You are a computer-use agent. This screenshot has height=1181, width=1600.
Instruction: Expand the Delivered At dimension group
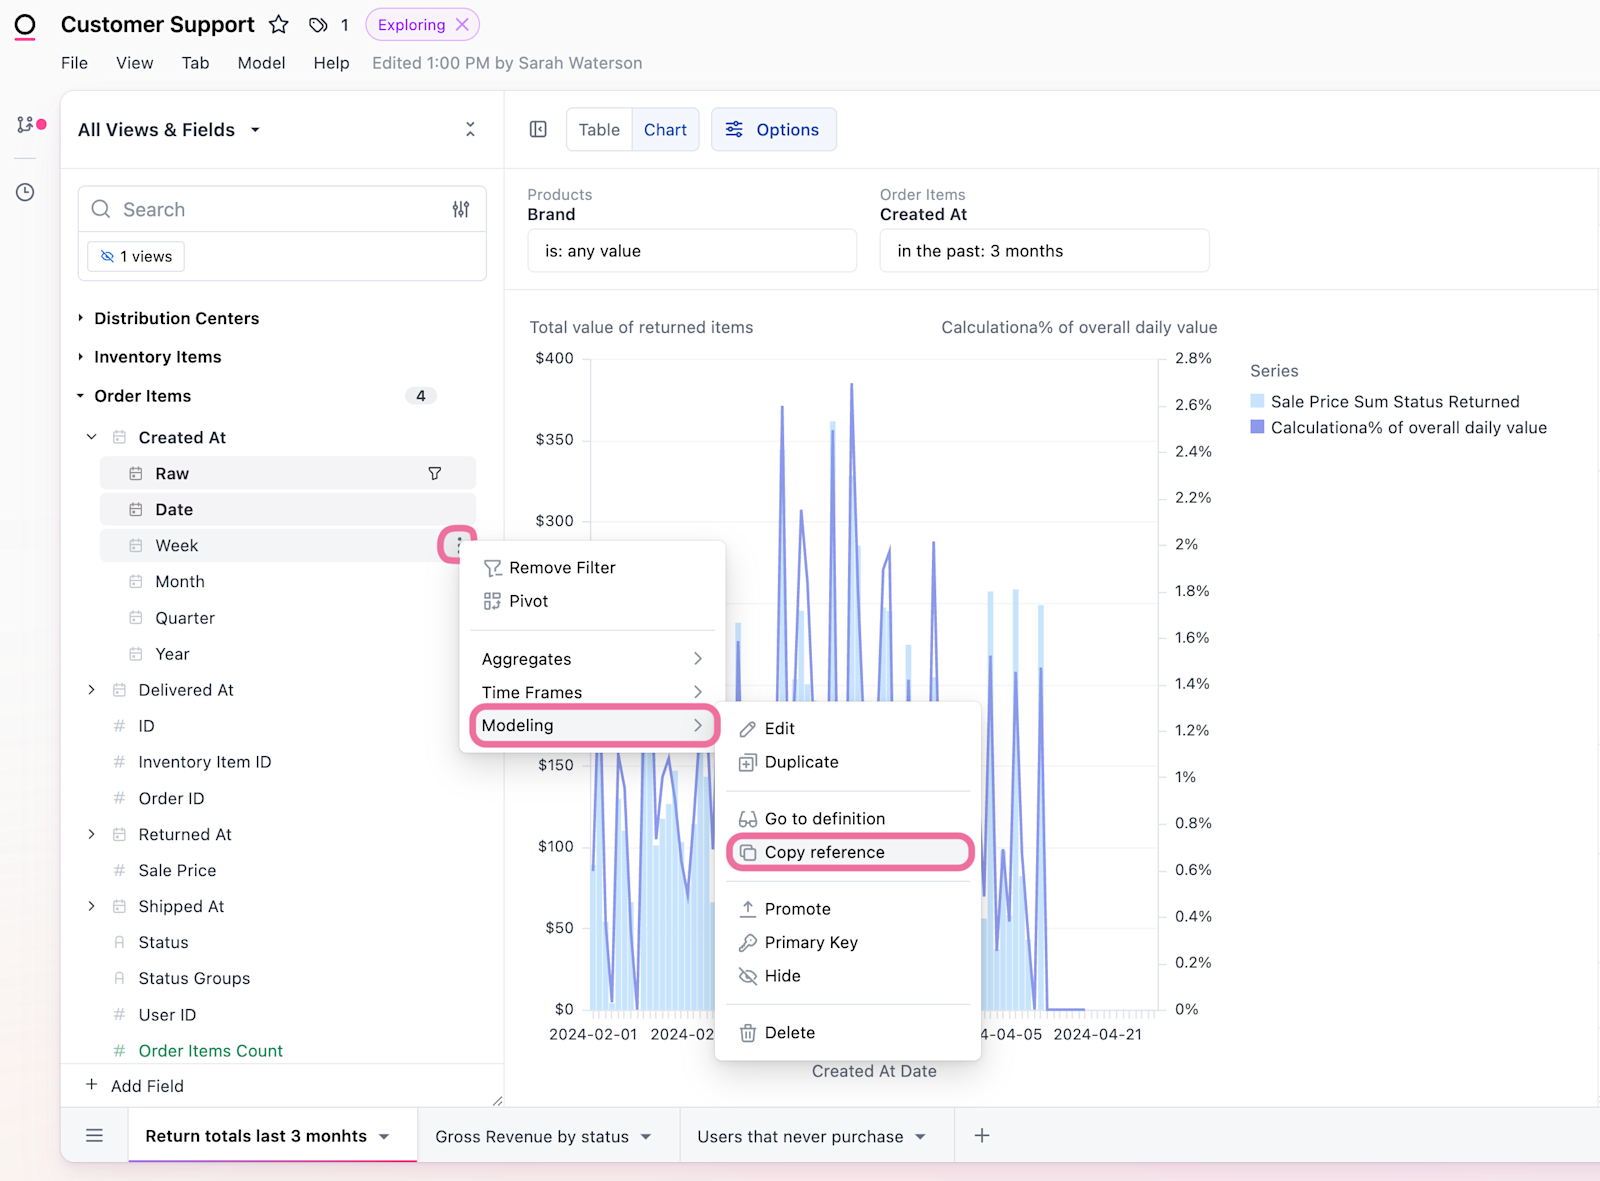92,690
